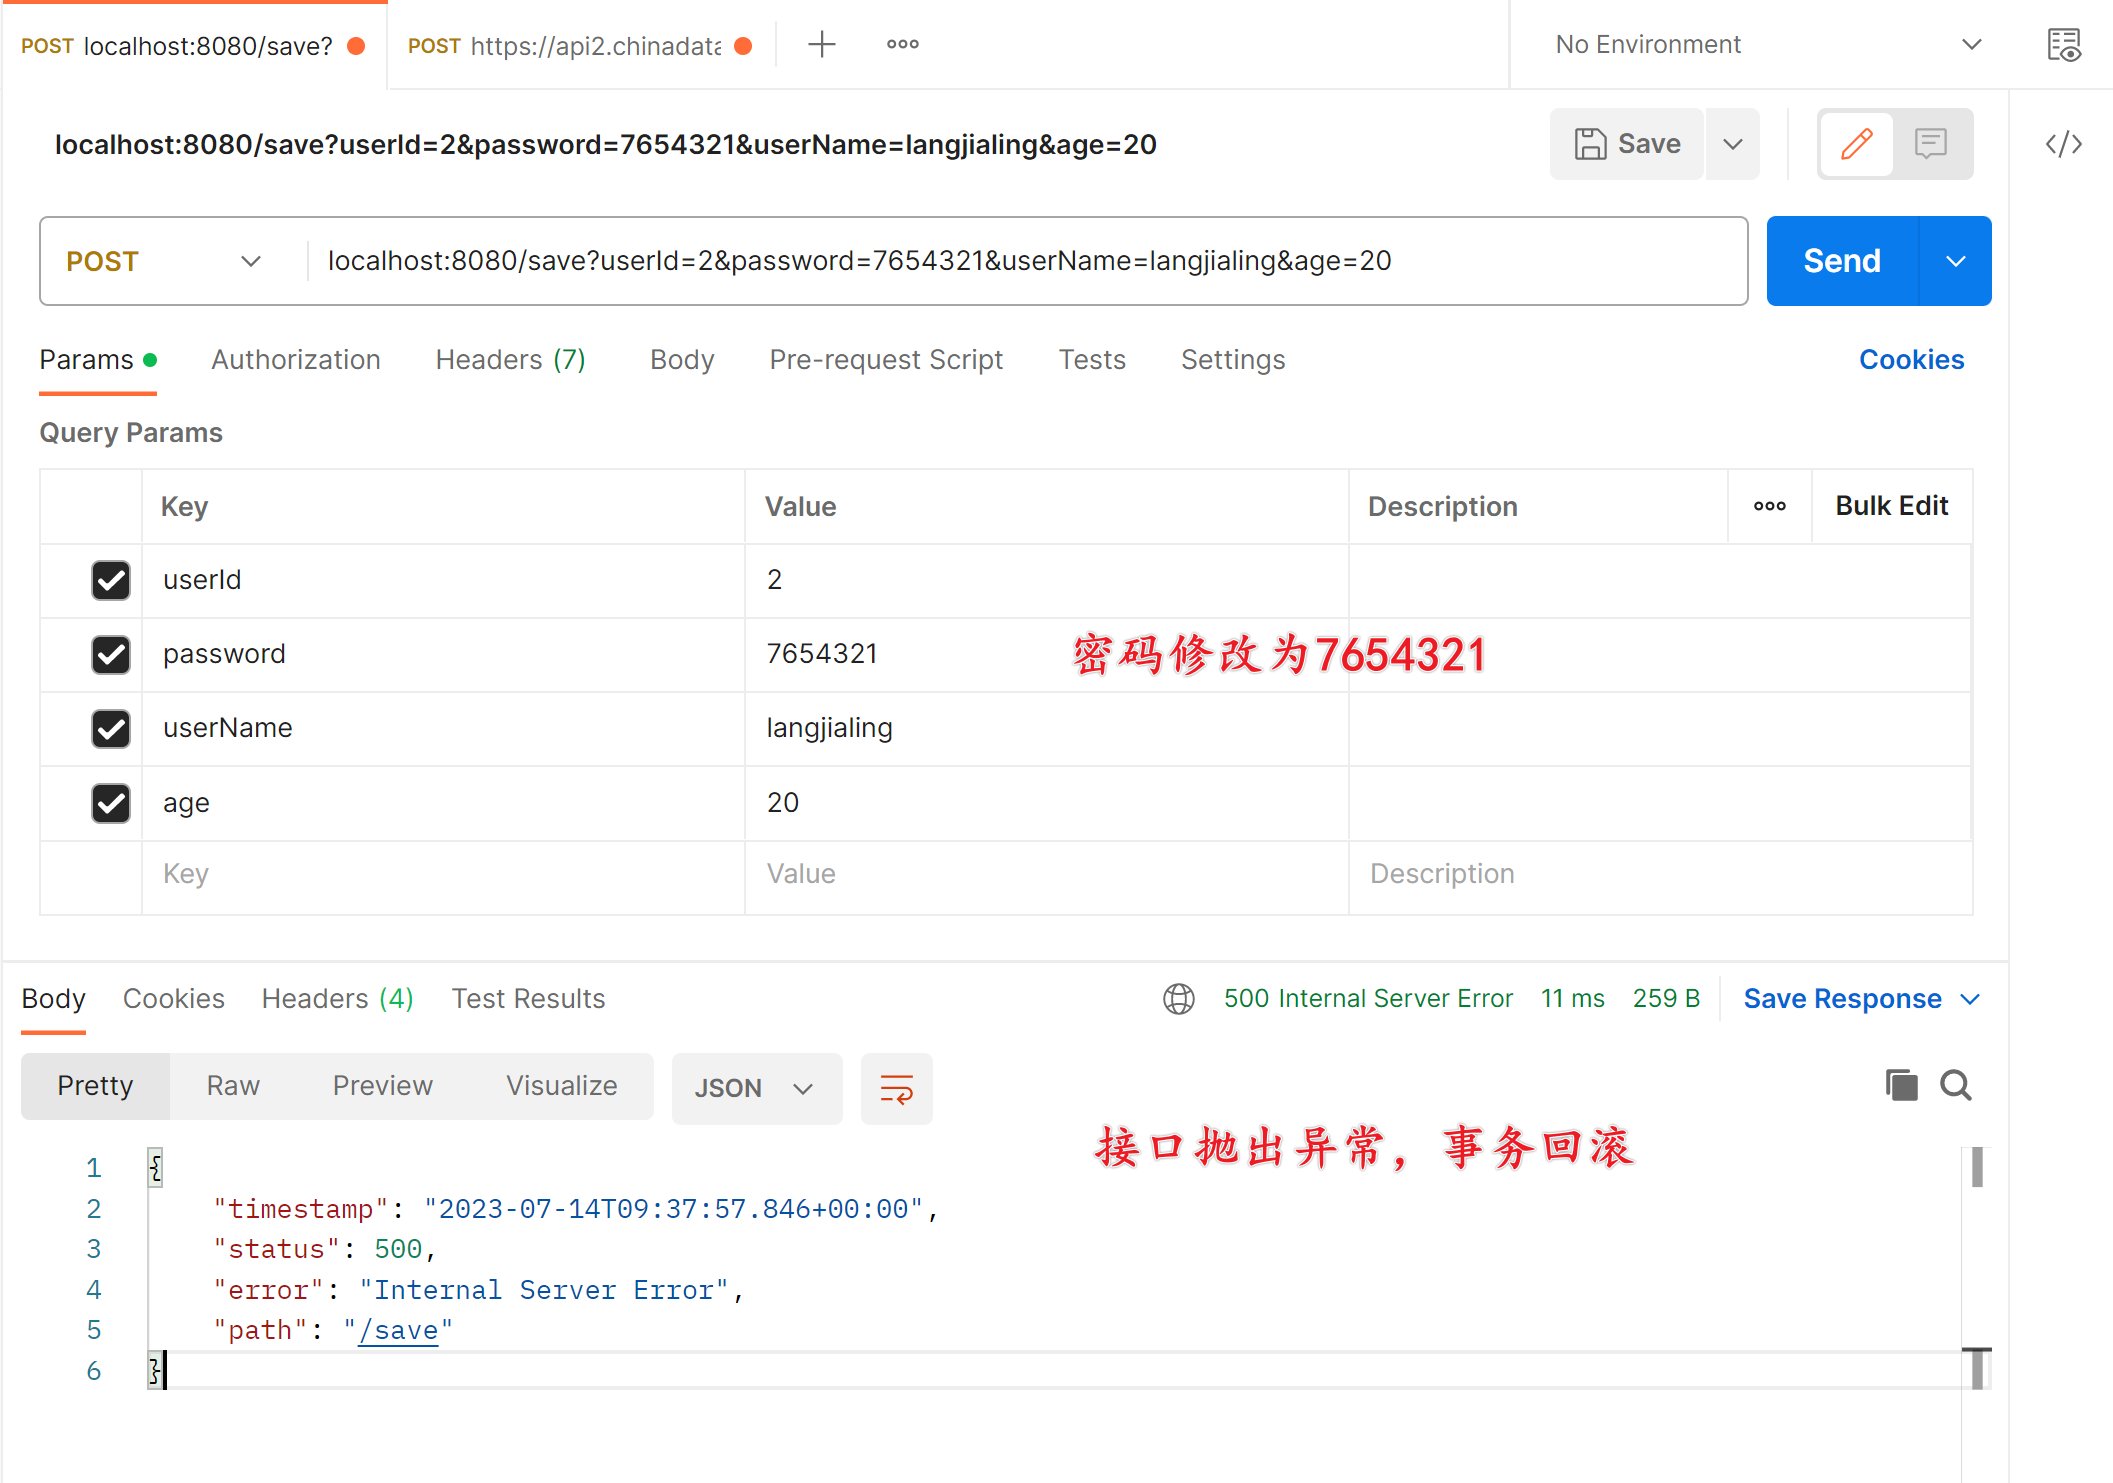Click the password value 7654321
Viewport: 2113px width, 1483px height.
coord(822,654)
